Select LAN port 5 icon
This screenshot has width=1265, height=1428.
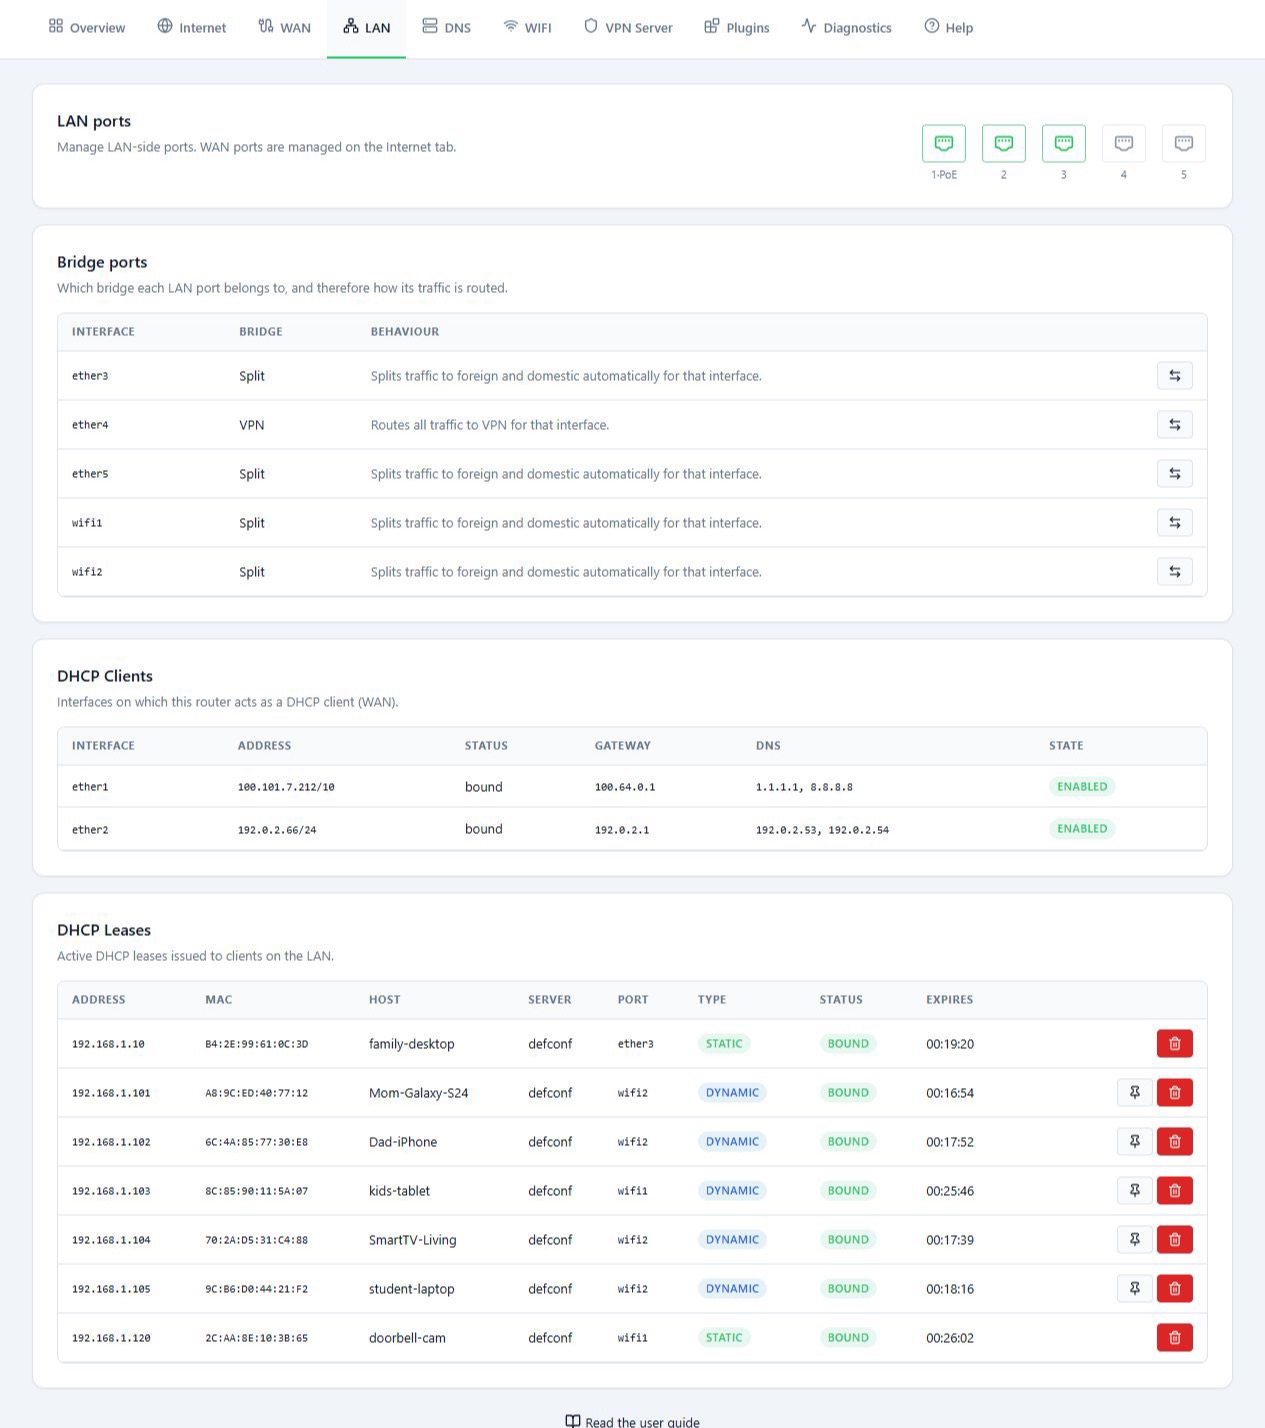pos(1183,143)
